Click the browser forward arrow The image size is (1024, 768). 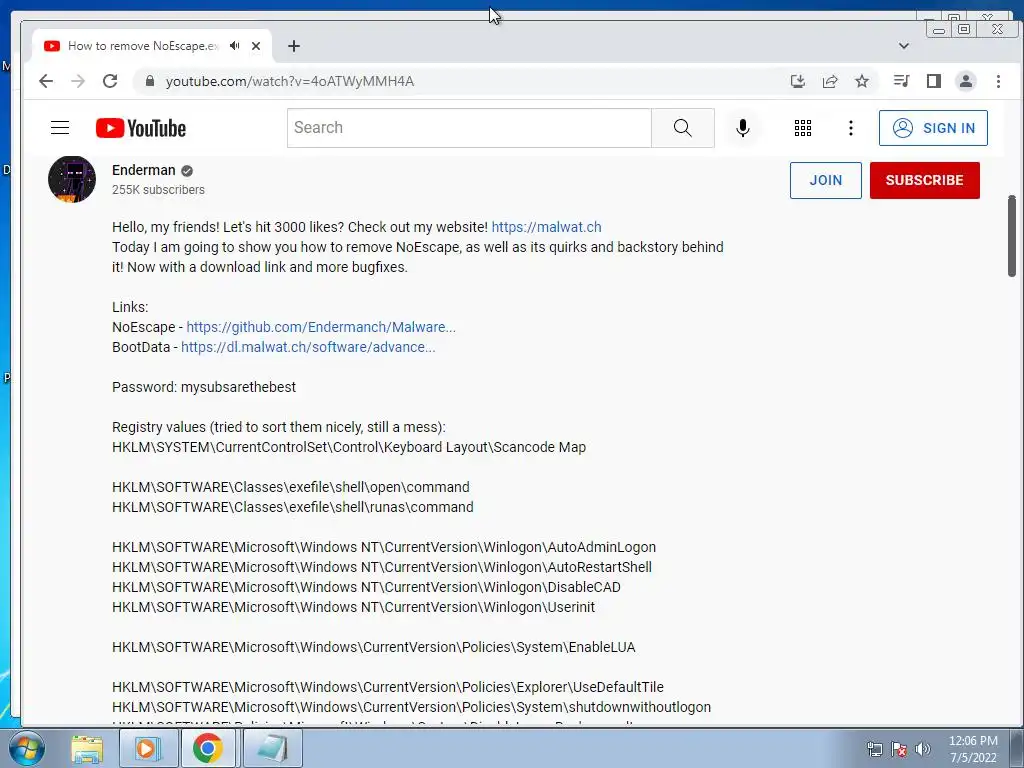[78, 81]
